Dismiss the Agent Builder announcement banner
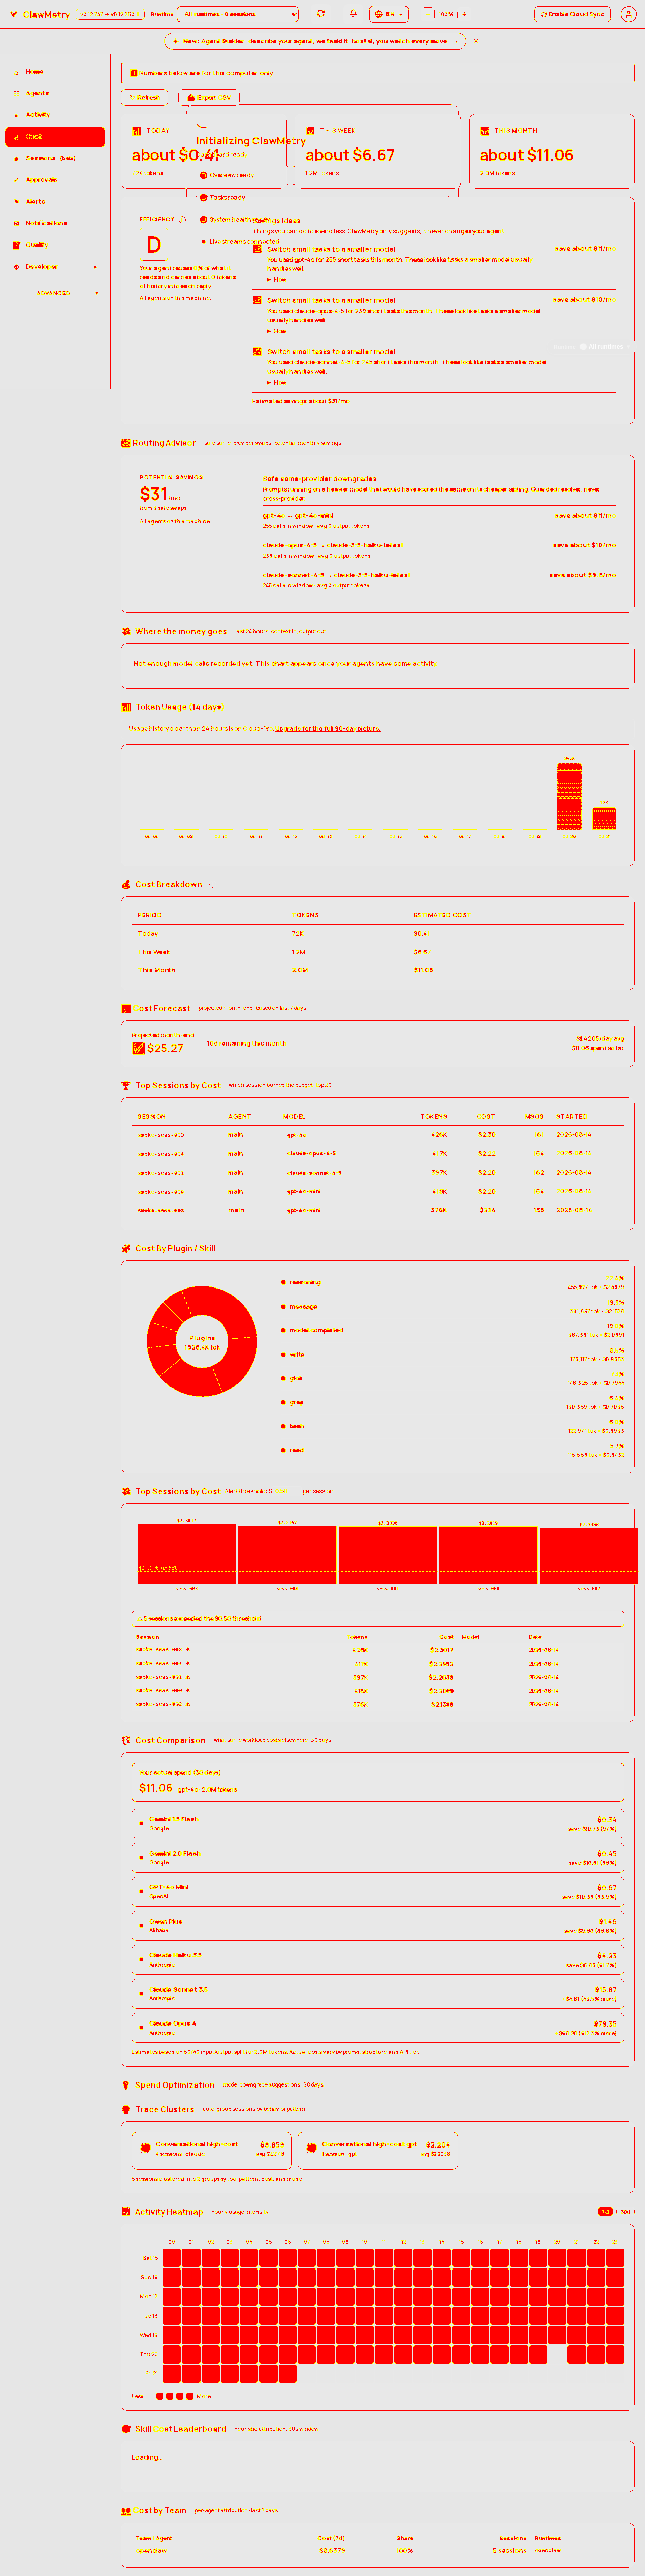The image size is (645, 2576). coord(475,41)
